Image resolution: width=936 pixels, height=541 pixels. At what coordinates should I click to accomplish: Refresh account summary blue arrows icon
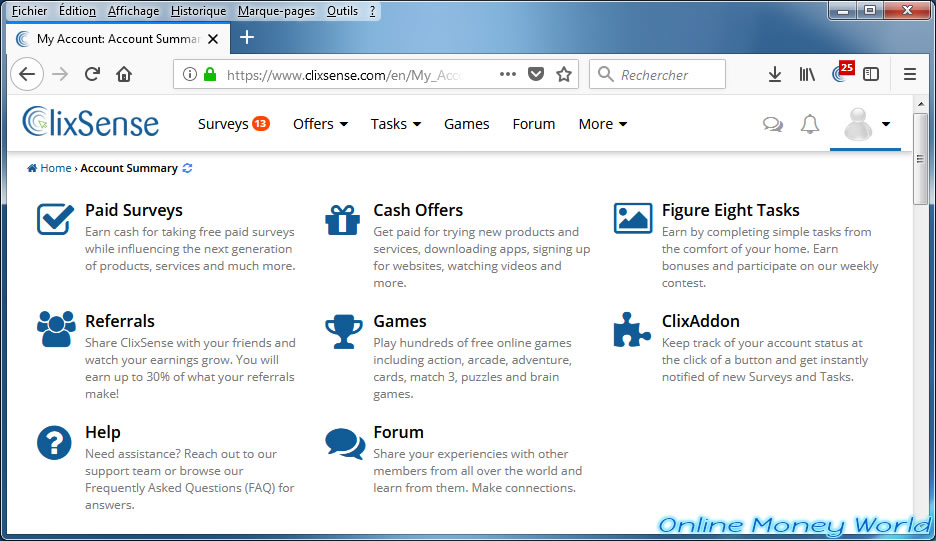pyautogui.click(x=187, y=168)
